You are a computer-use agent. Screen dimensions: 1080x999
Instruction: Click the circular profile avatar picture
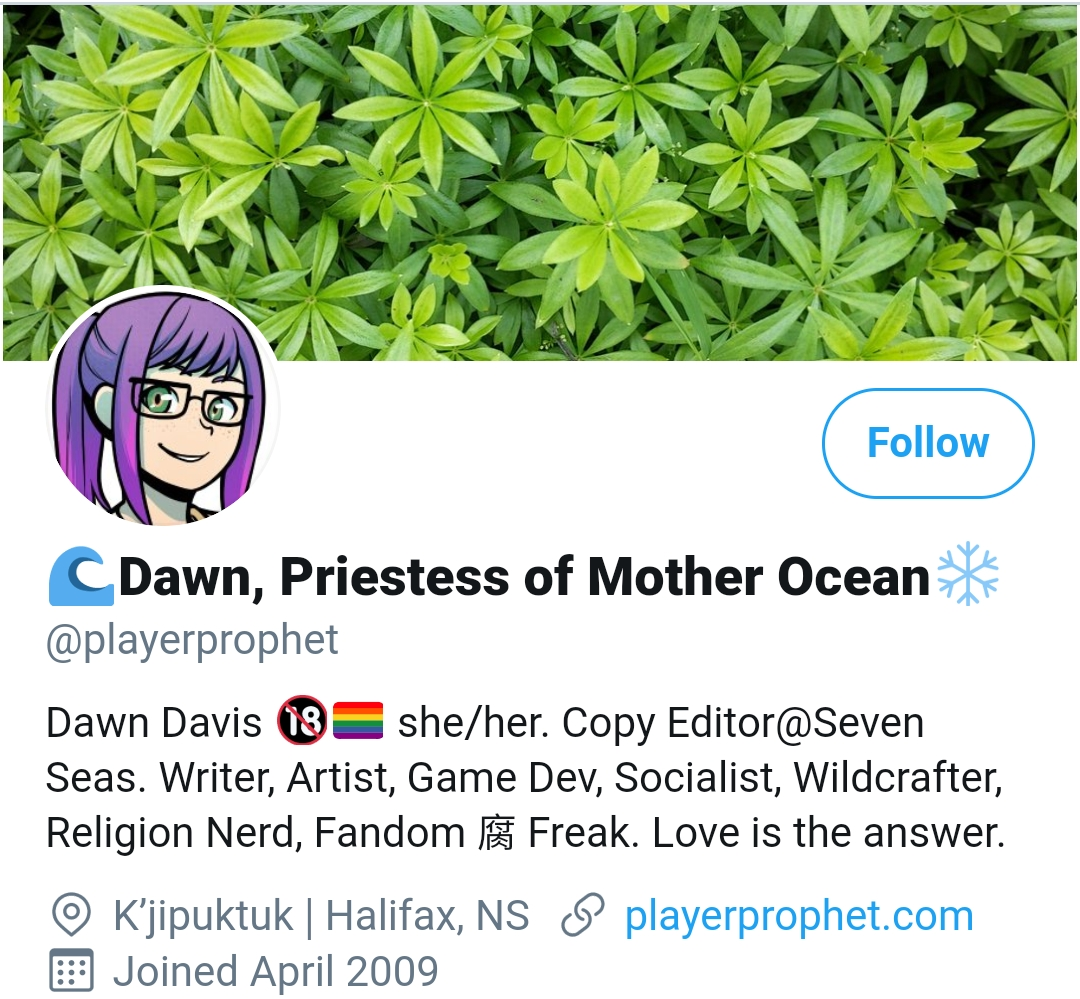tap(163, 408)
